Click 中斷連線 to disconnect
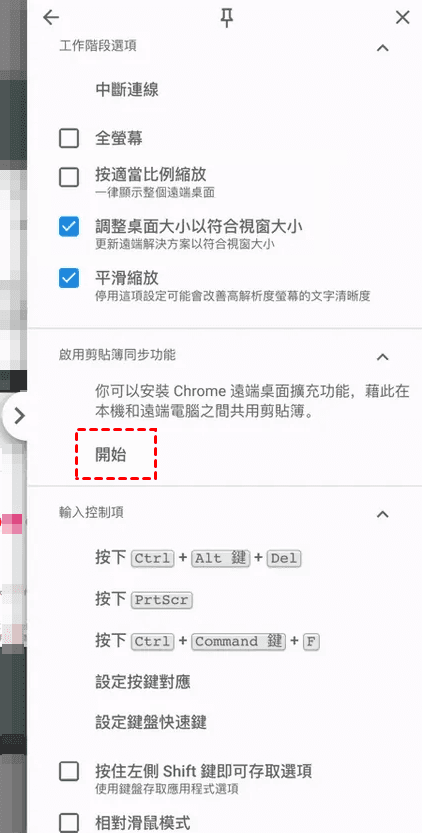Image resolution: width=422 pixels, height=833 pixels. tap(127, 90)
